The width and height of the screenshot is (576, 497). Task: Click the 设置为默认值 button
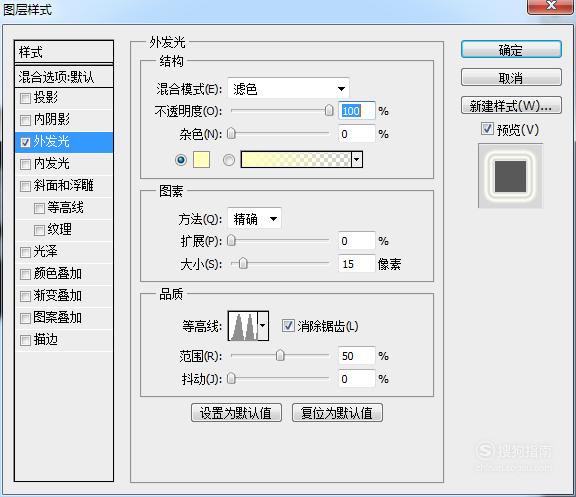pyautogui.click(x=236, y=413)
